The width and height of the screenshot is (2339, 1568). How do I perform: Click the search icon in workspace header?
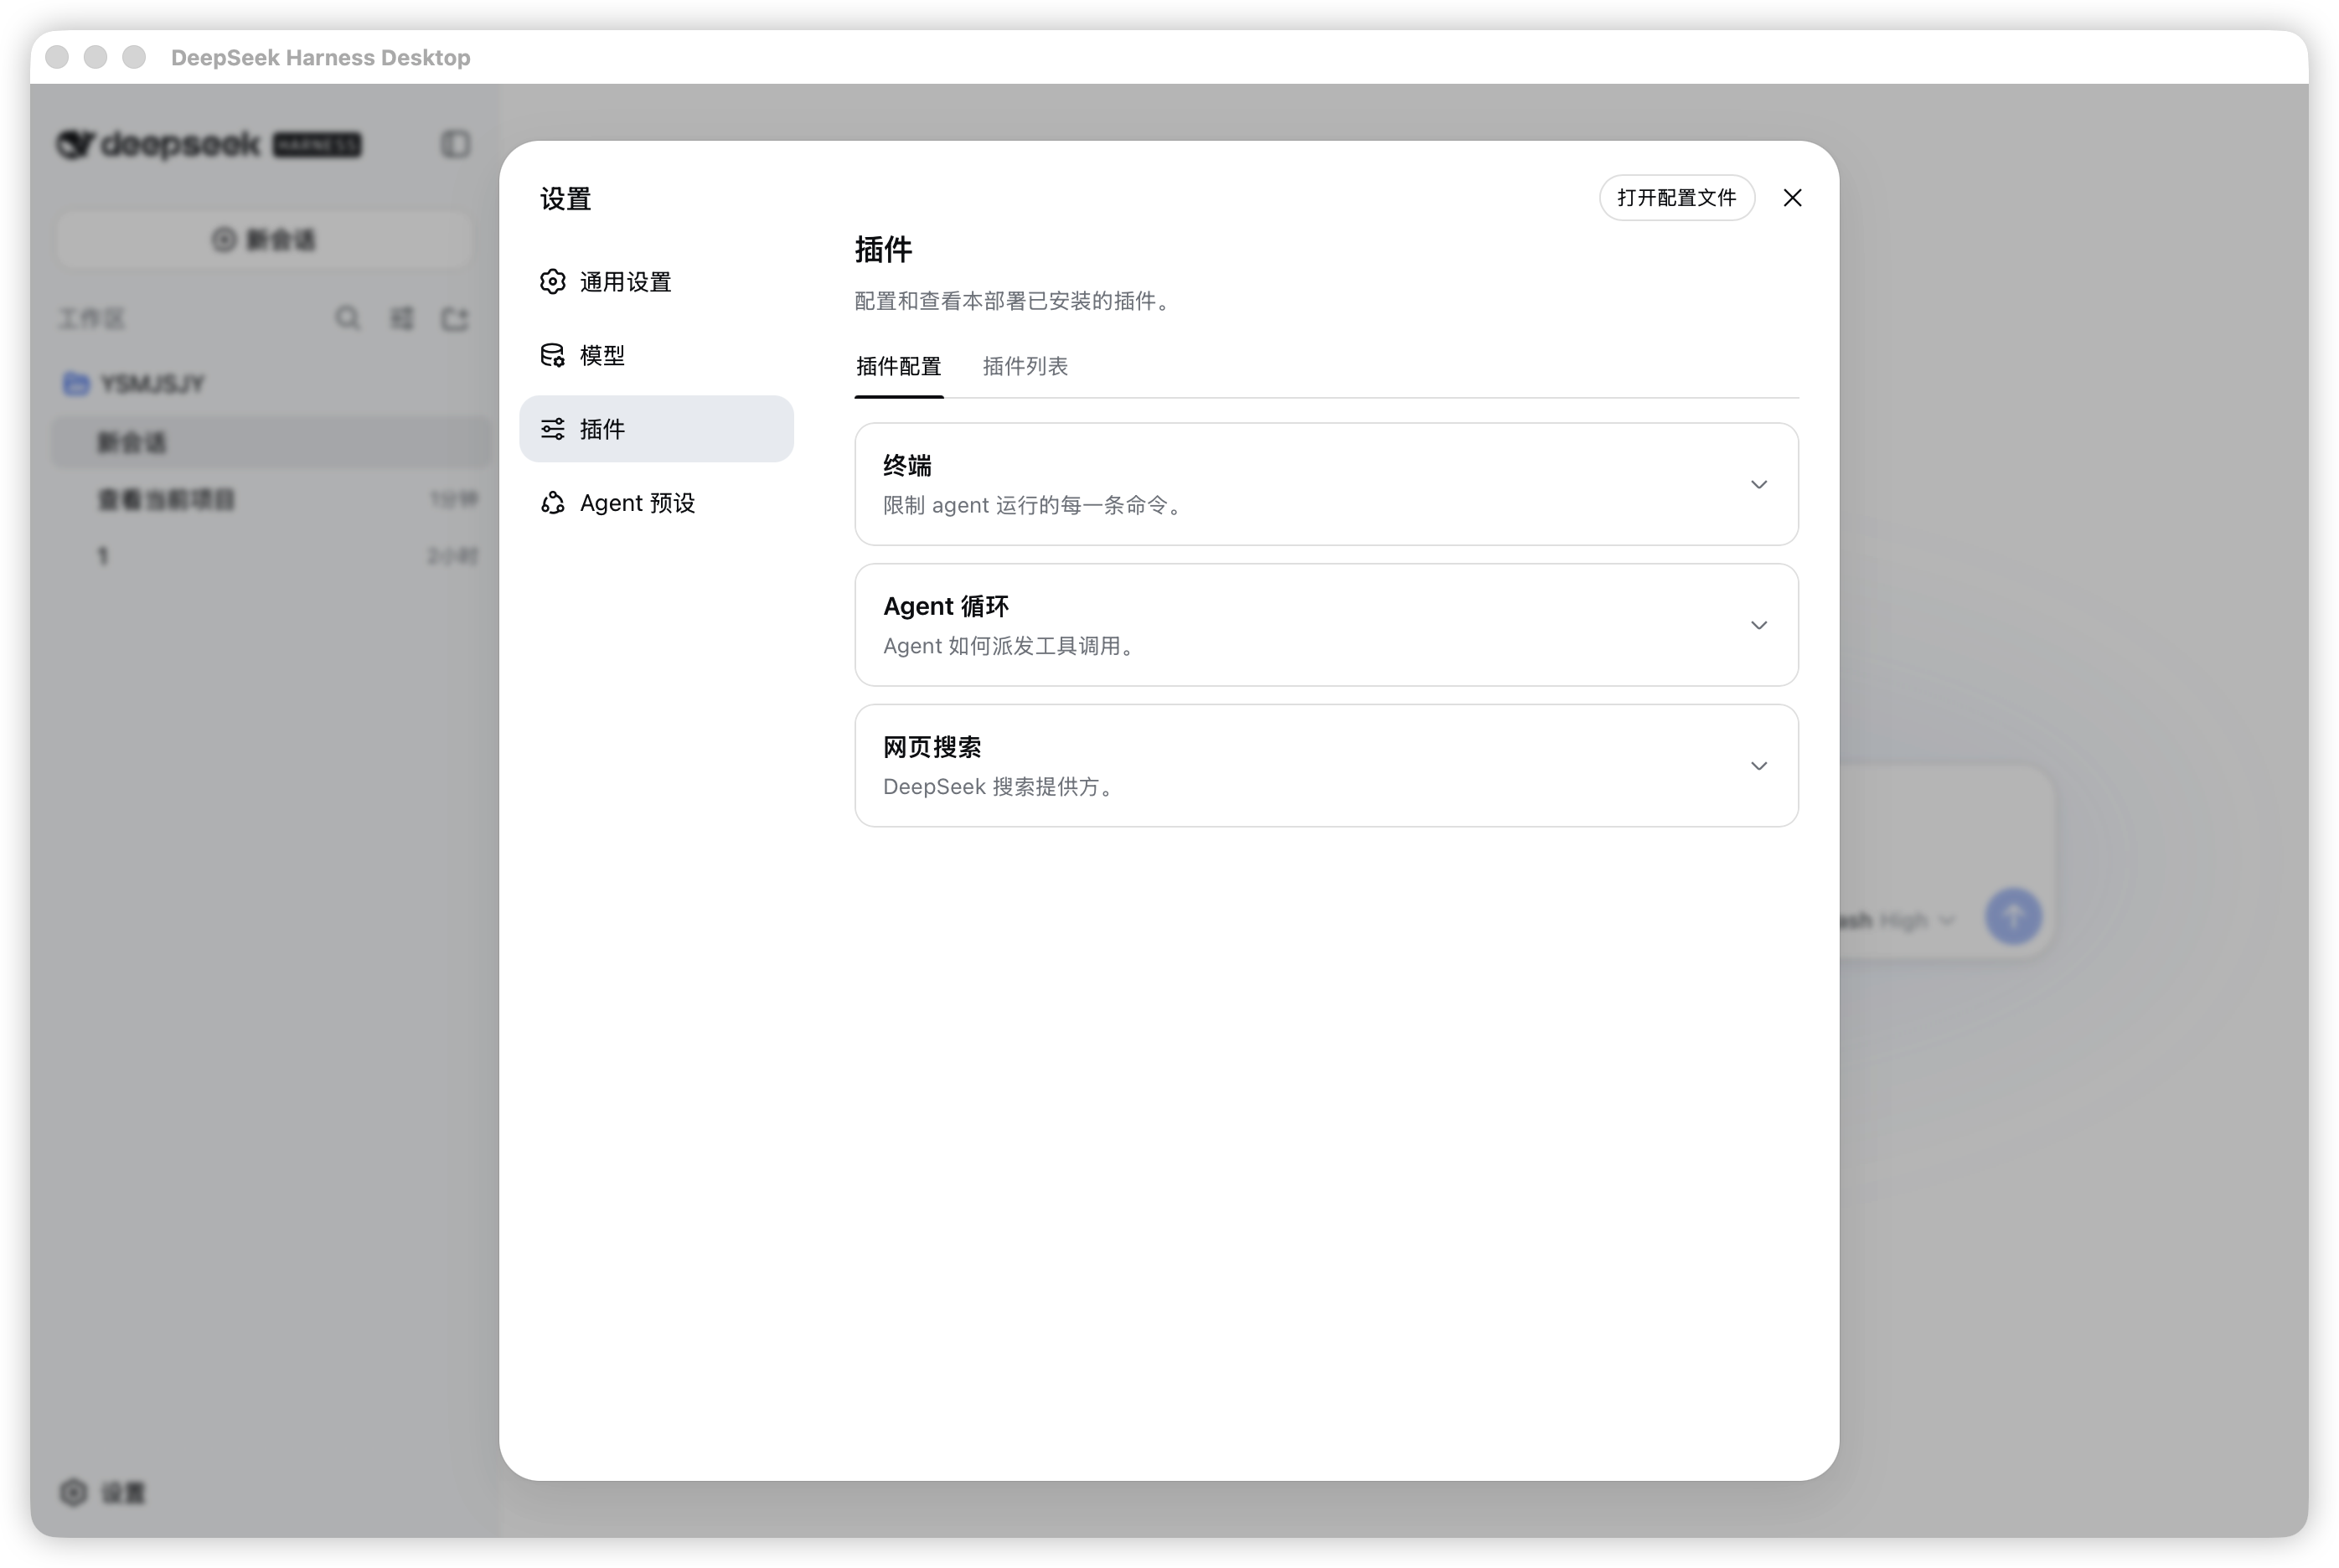coord(347,318)
